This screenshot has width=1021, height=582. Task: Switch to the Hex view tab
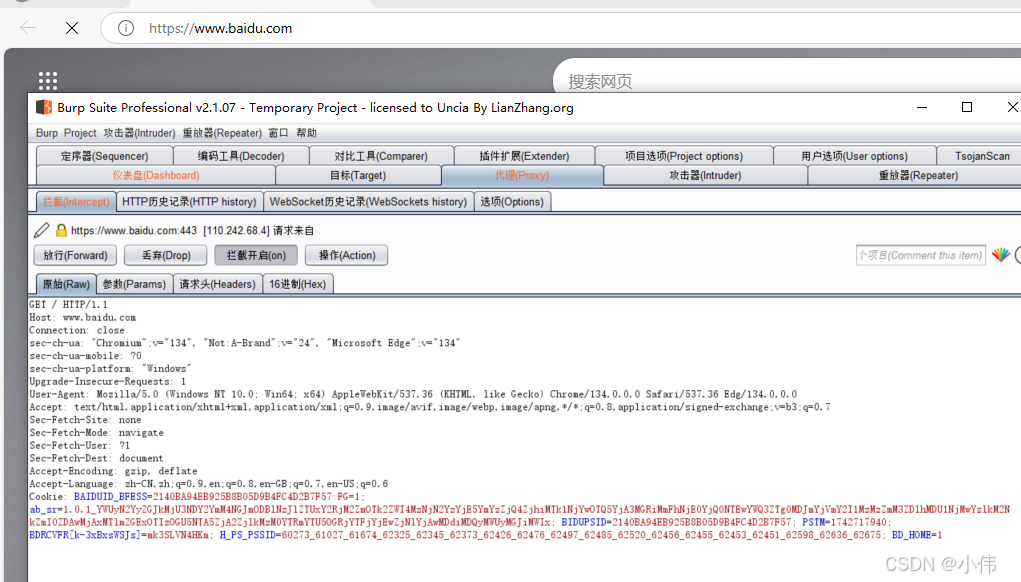(x=298, y=284)
